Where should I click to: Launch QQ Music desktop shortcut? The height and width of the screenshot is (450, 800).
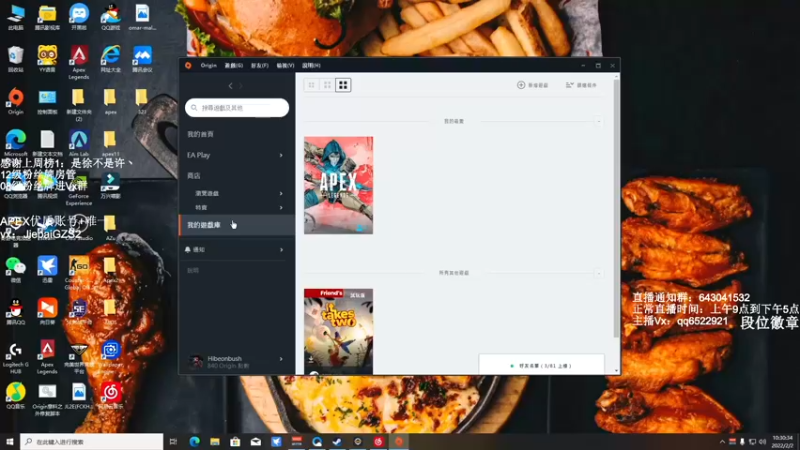tap(16, 396)
